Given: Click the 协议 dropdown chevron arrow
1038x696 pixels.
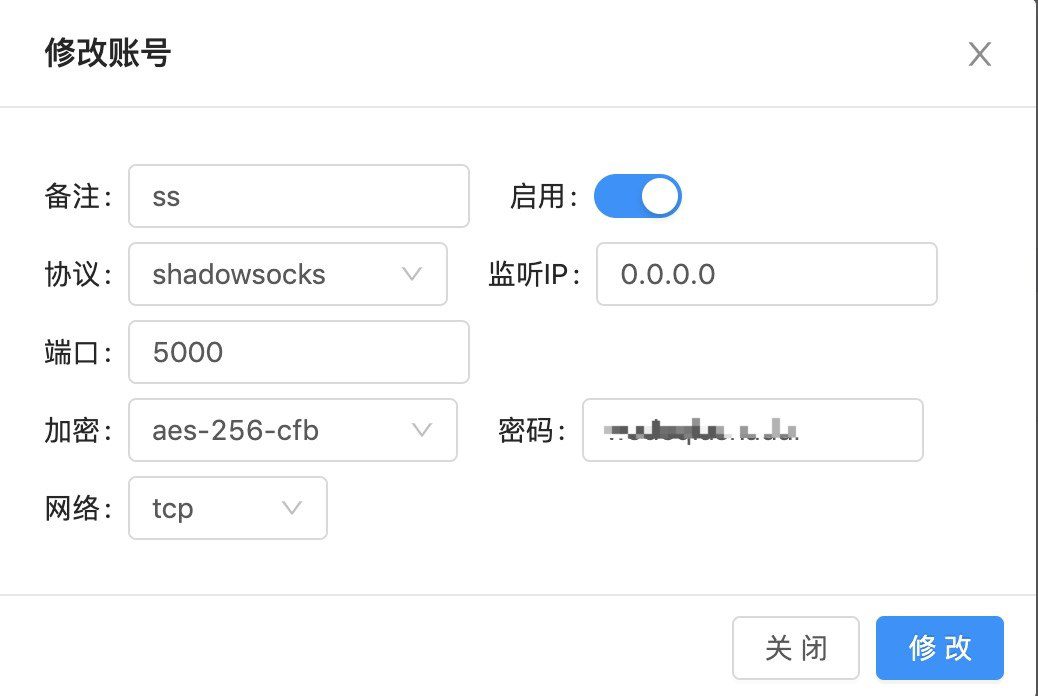Looking at the screenshot, I should coord(411,274).
